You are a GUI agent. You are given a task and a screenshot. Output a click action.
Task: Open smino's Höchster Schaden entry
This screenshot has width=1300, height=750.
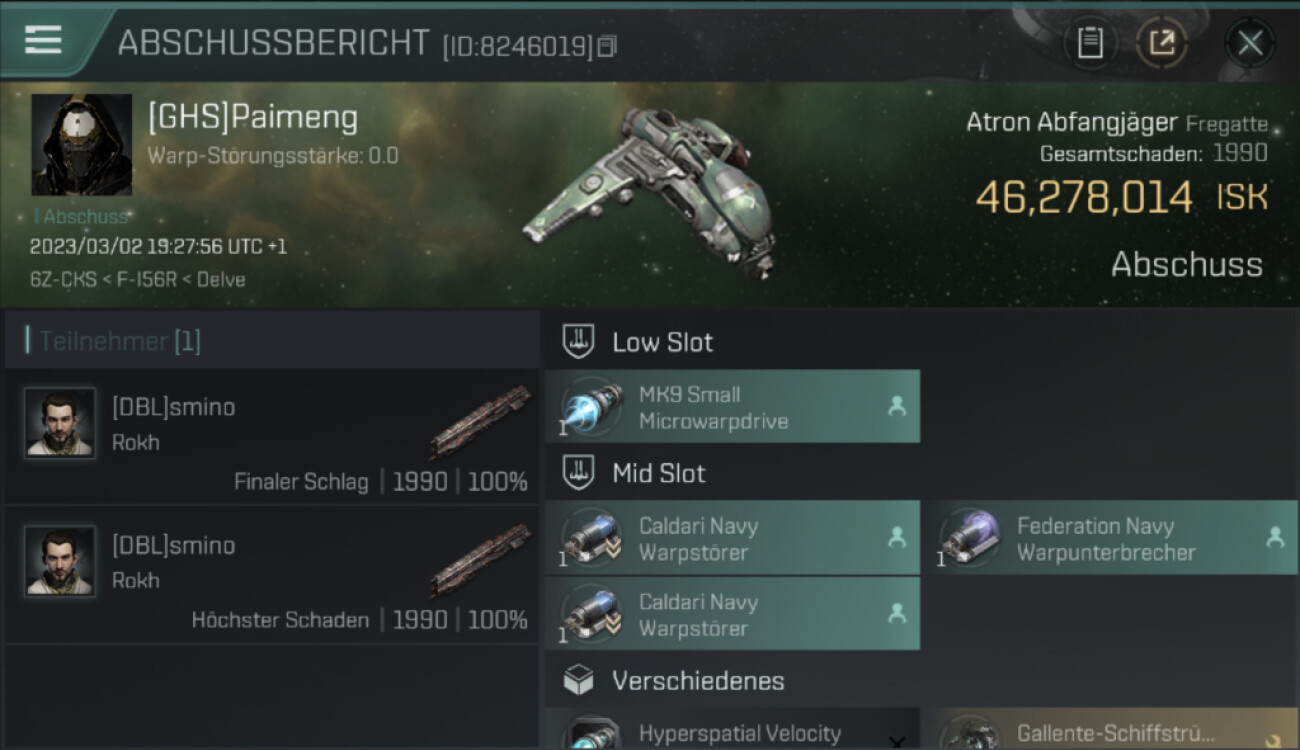[x=272, y=574]
